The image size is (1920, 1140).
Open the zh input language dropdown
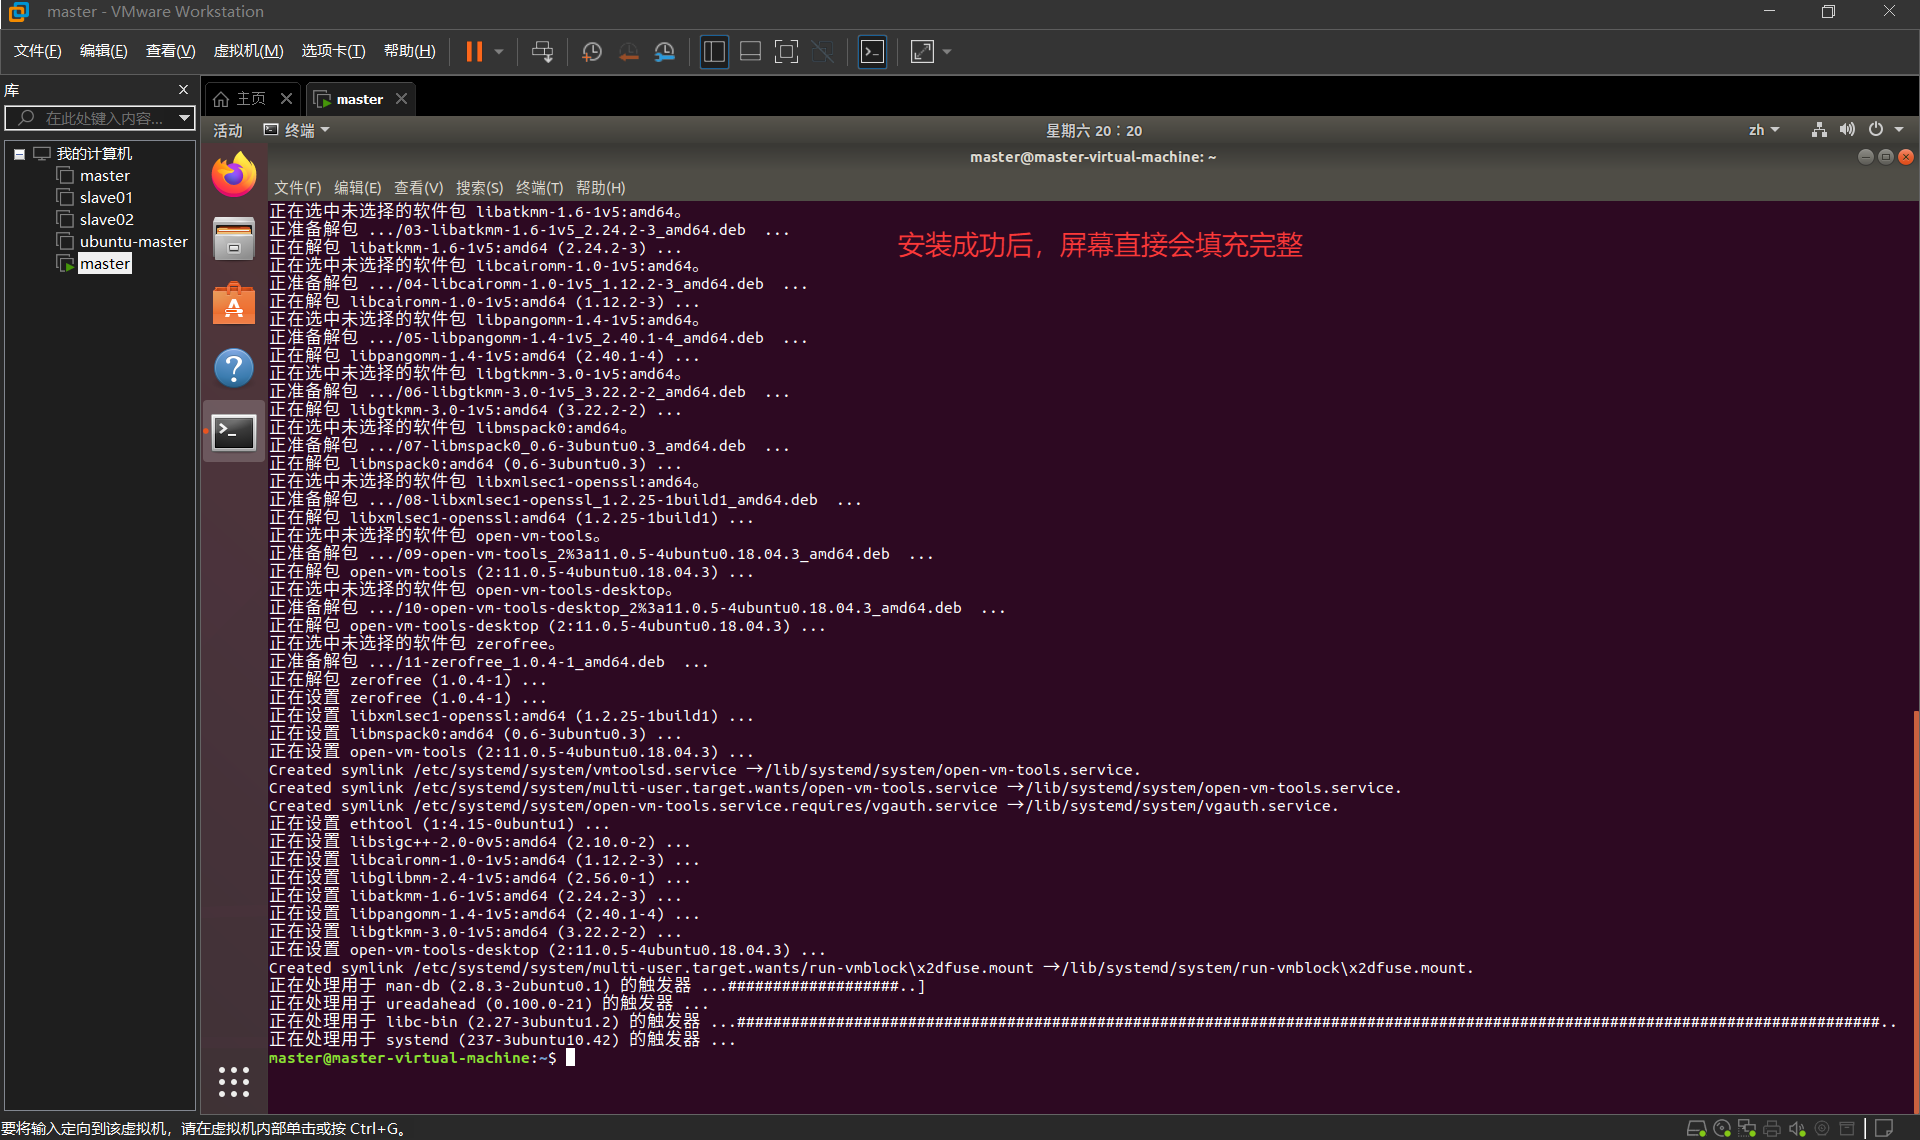point(1763,129)
